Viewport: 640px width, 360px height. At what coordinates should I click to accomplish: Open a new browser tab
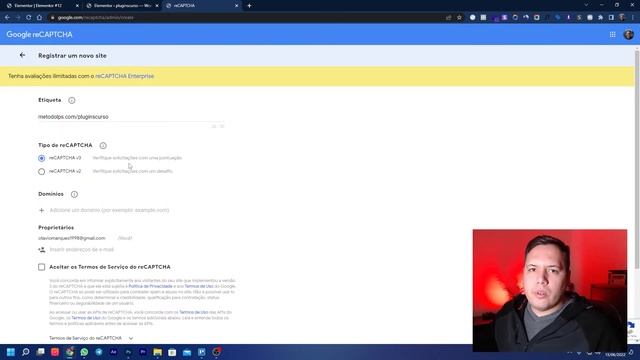tap(249, 6)
